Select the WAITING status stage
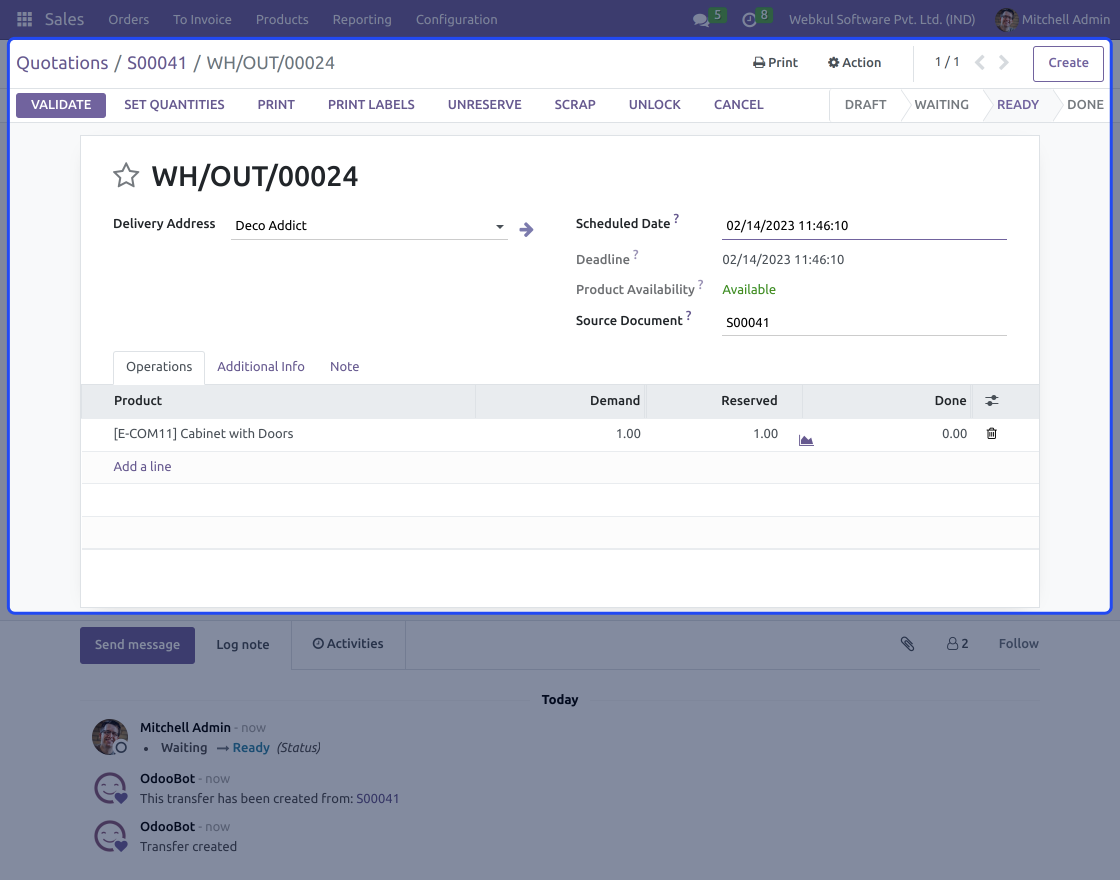This screenshot has width=1120, height=880. pyautogui.click(x=941, y=105)
